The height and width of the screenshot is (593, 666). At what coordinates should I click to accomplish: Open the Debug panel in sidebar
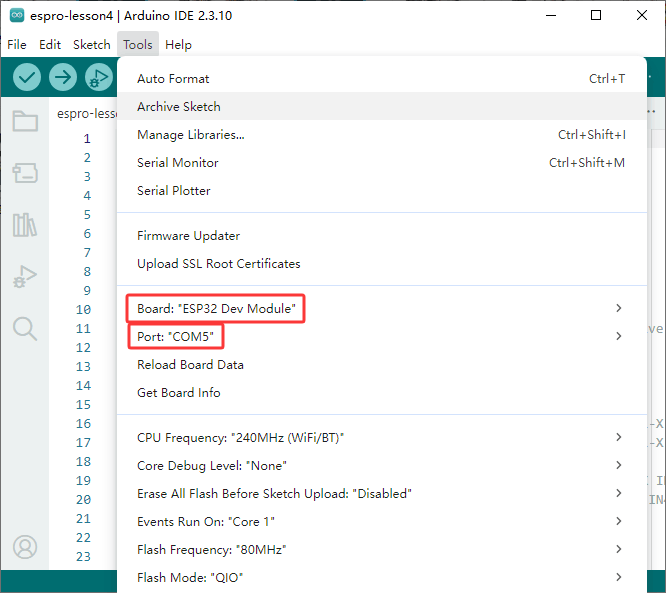click(x=25, y=277)
